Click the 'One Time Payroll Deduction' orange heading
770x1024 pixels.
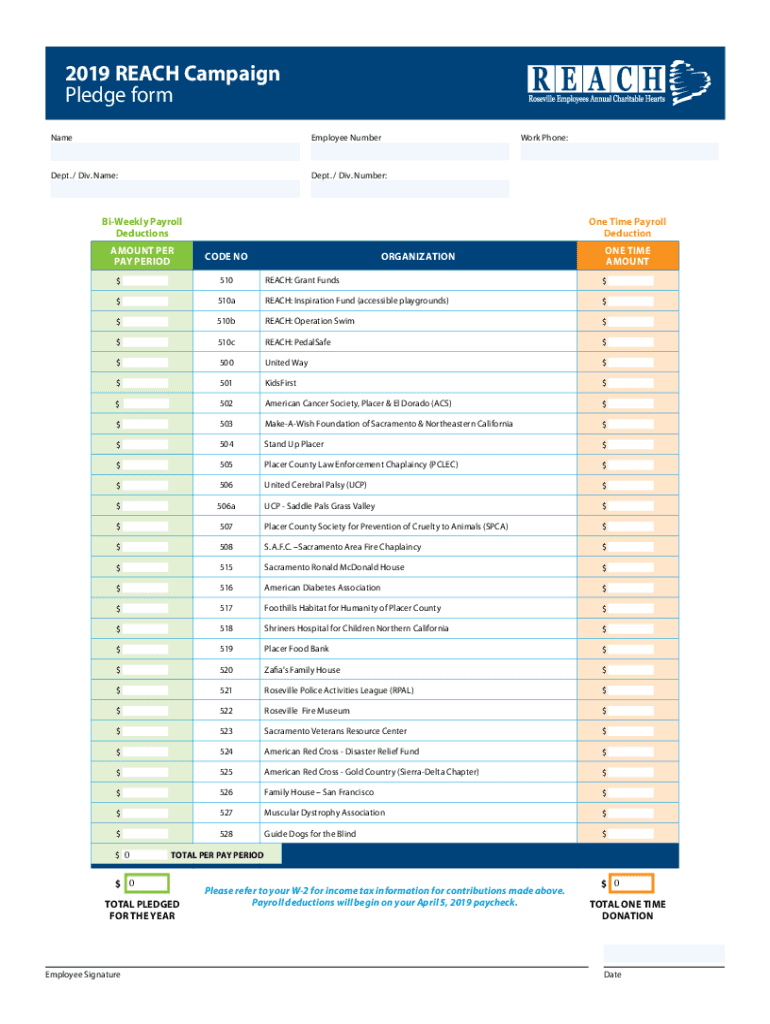click(x=628, y=227)
